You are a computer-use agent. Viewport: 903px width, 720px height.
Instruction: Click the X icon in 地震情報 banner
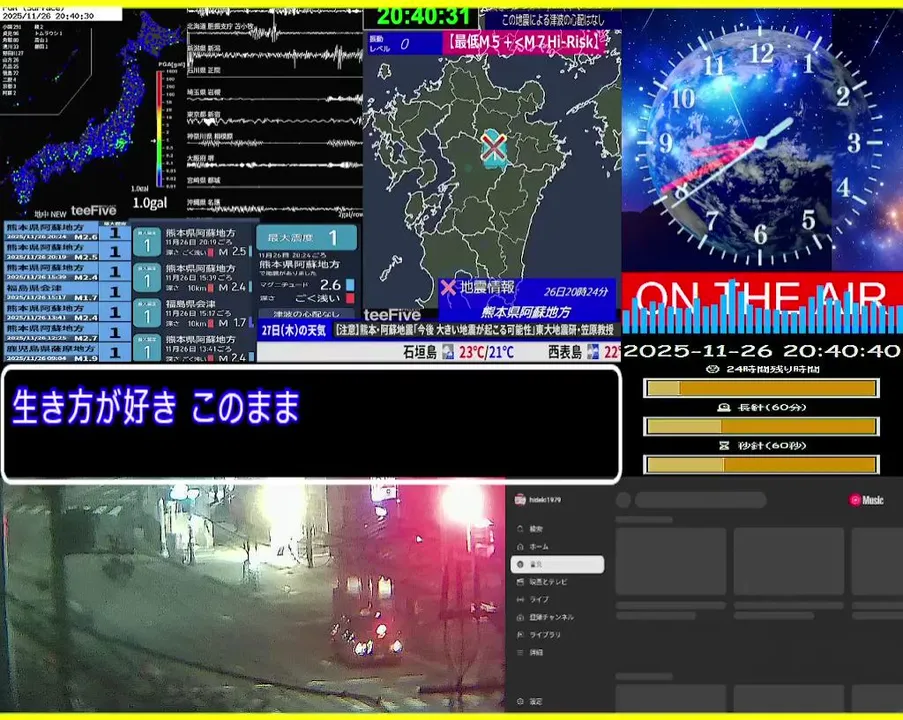(448, 287)
